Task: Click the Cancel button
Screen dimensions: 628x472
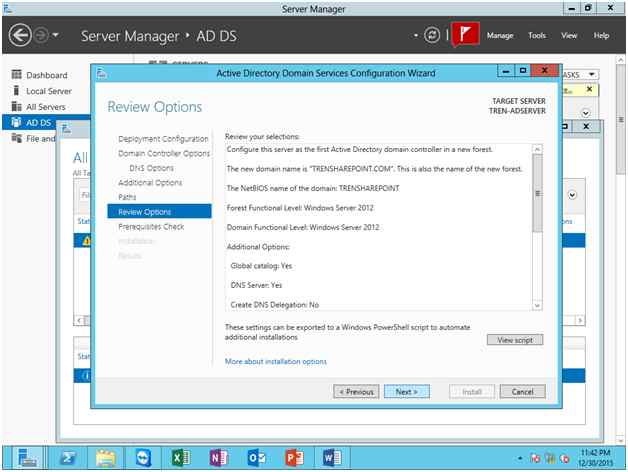Action: 522,392
